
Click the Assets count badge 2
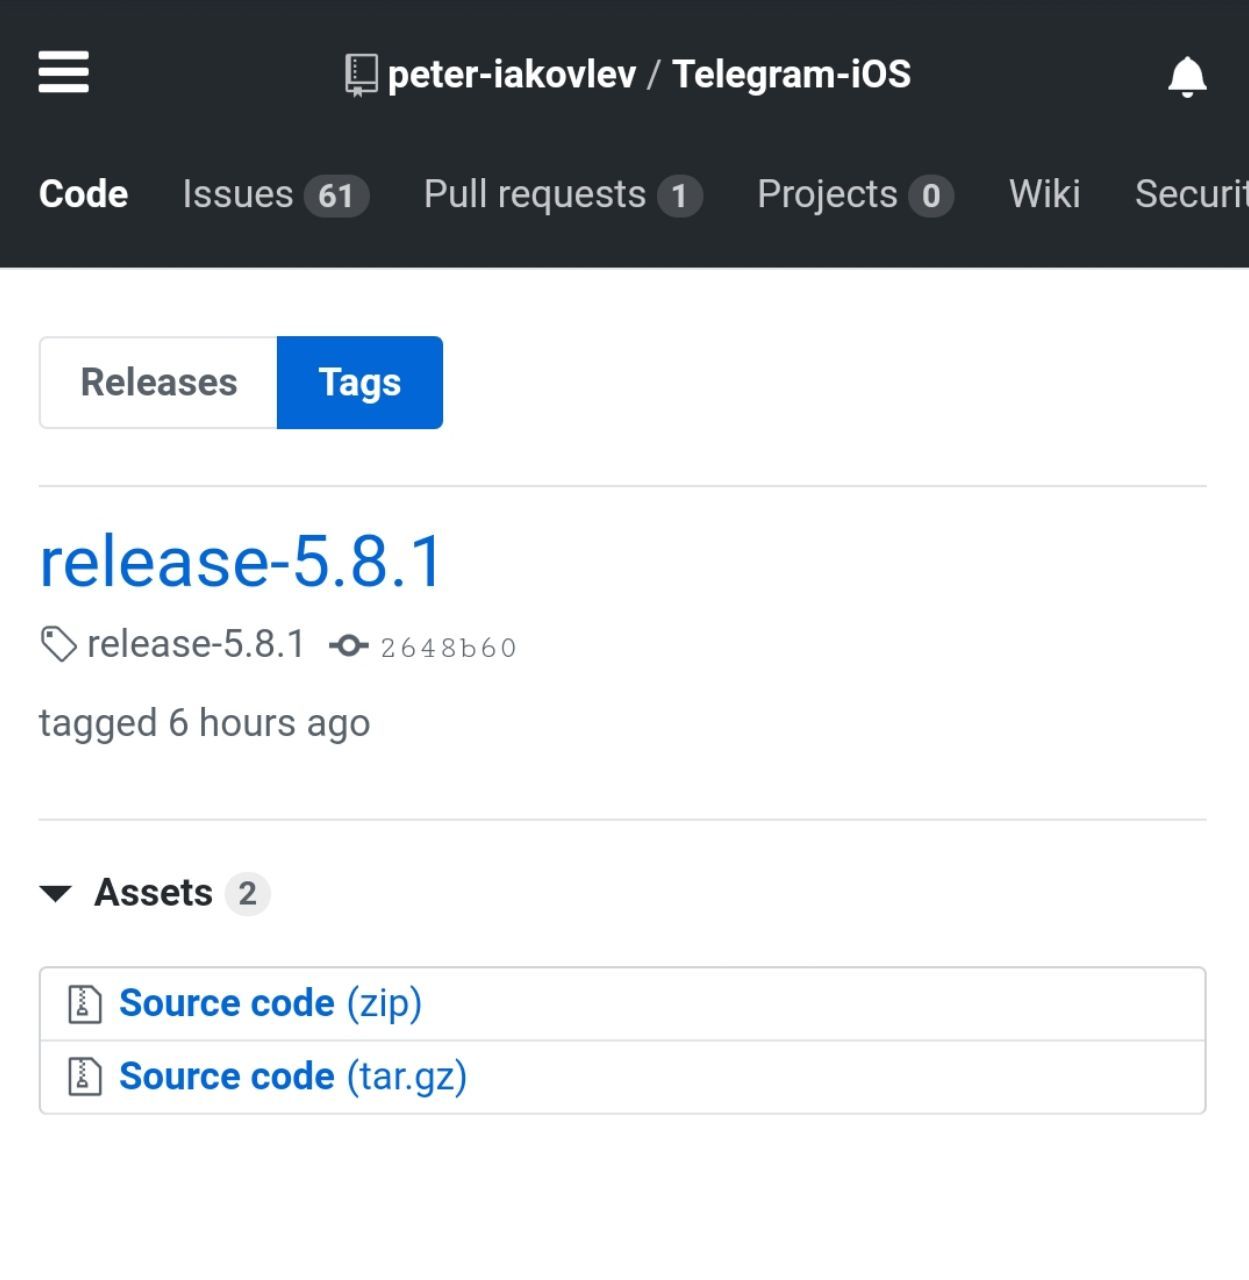coord(247,893)
